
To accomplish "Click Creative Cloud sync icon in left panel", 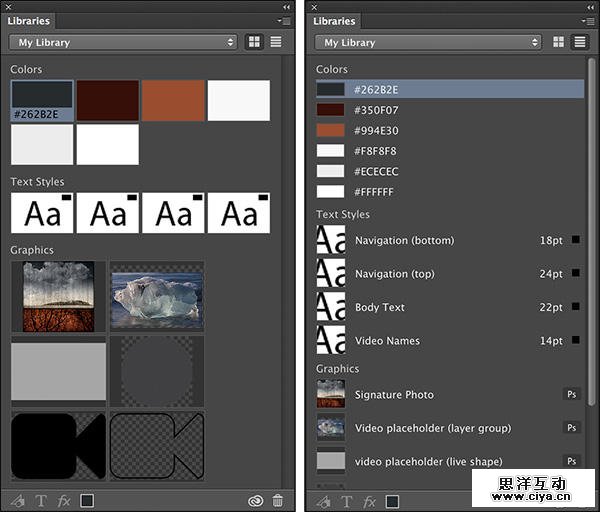I will click(255, 500).
